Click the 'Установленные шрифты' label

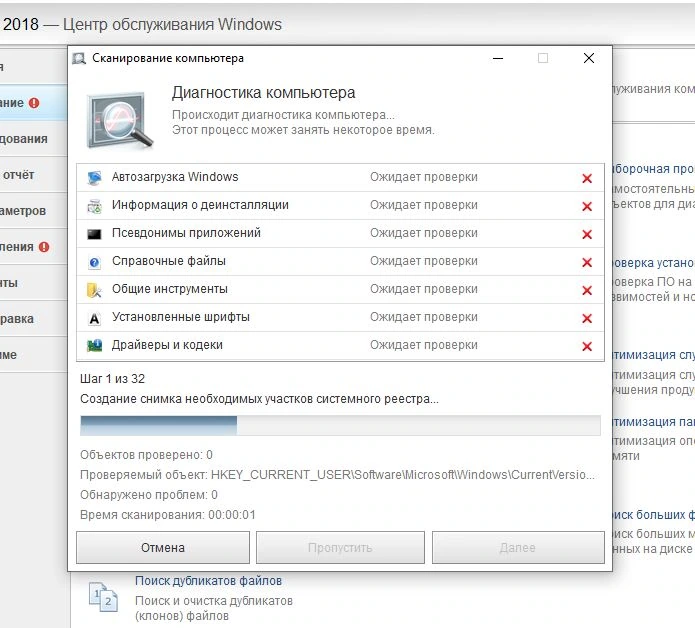point(181,317)
